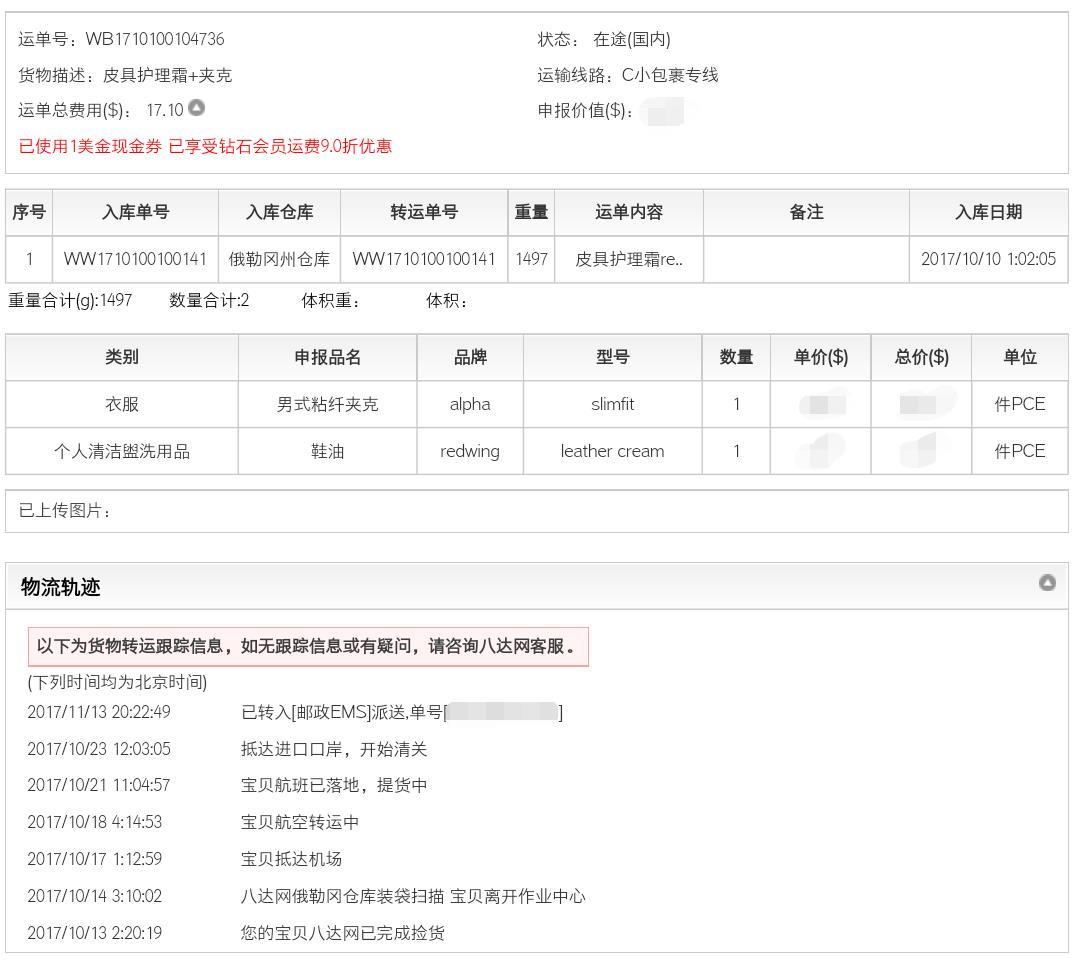Open 入库单号 column entry WW1710100100141
The width and height of the screenshot is (1080, 960).
coord(135,259)
